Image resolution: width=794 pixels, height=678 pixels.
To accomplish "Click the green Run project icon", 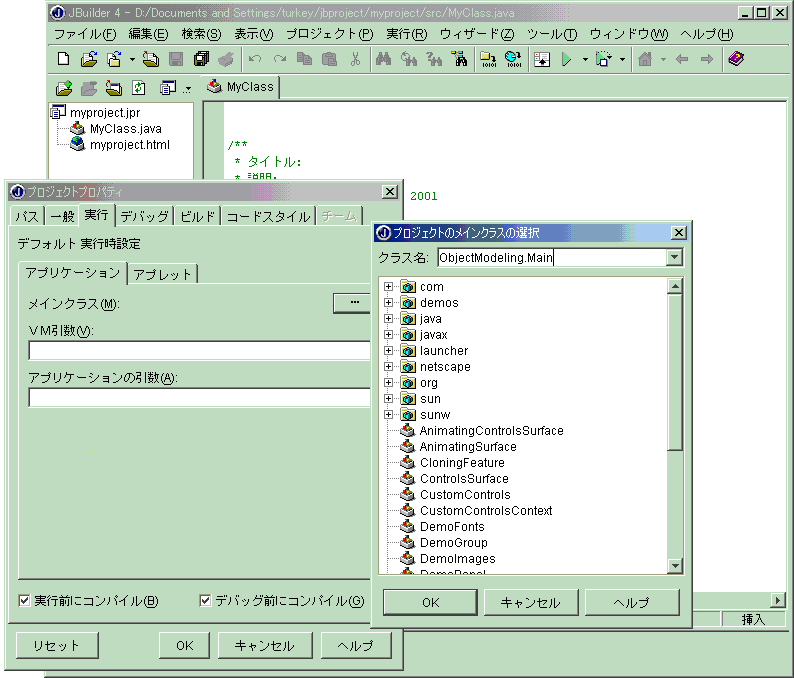I will 566,60.
